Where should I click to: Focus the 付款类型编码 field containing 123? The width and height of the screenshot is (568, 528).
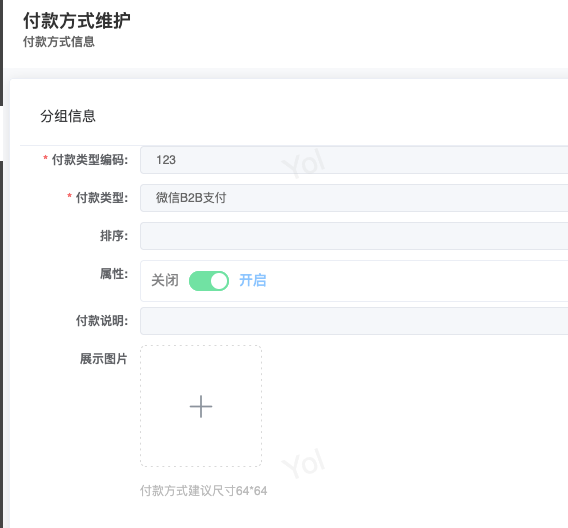point(354,160)
